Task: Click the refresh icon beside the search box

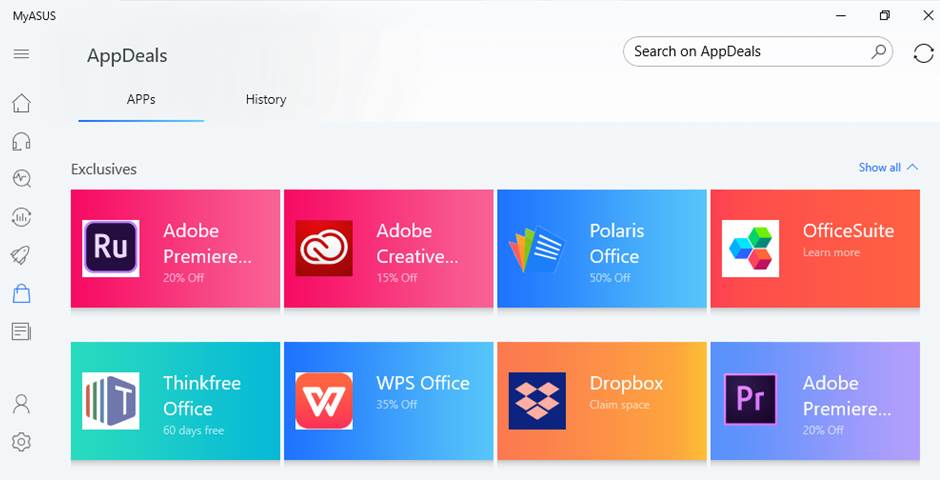Action: click(x=923, y=53)
